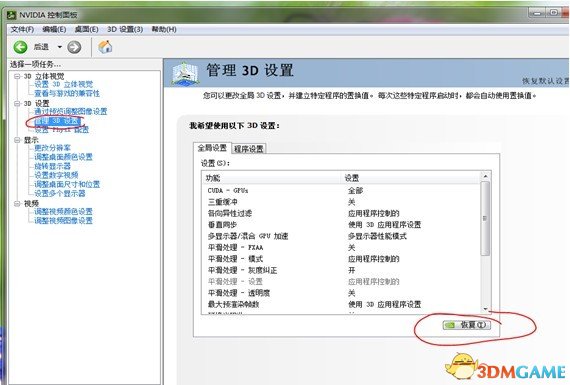The height and width of the screenshot is (385, 570).
Task: Open 更改分辨率 item
Action: (x=52, y=148)
